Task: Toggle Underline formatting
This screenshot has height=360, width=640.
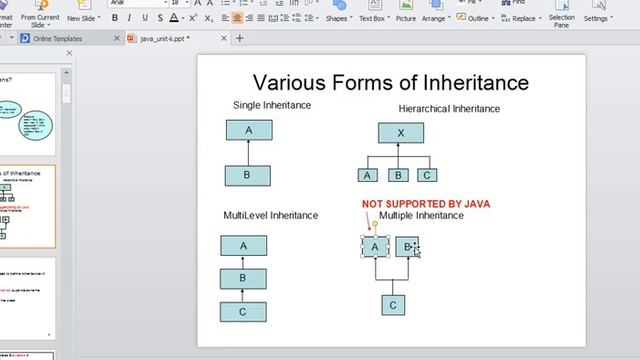Action: tap(144, 18)
